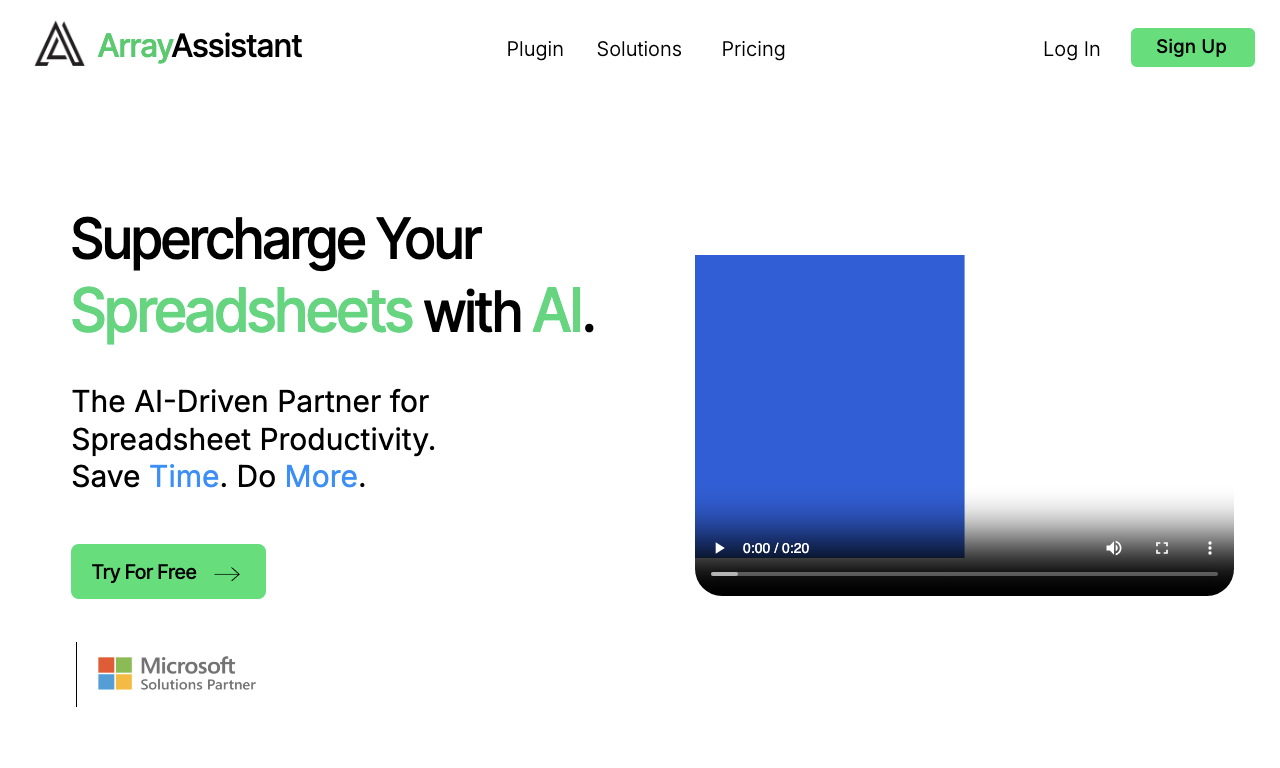Click the Log In link
The image size is (1280, 768).
(1071, 49)
